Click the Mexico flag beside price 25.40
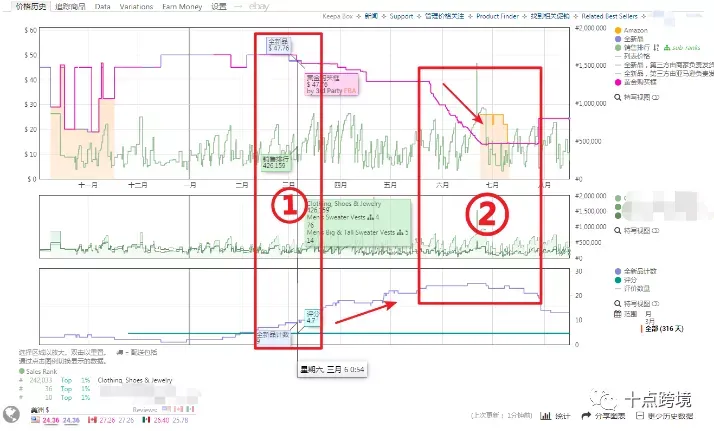This screenshot has height=431, width=714. point(147,420)
